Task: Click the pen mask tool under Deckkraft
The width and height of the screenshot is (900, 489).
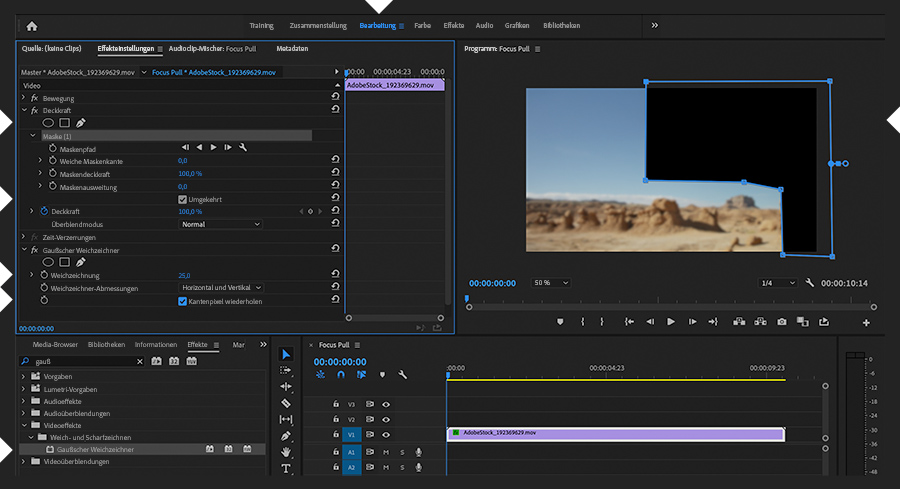Action: (x=81, y=123)
